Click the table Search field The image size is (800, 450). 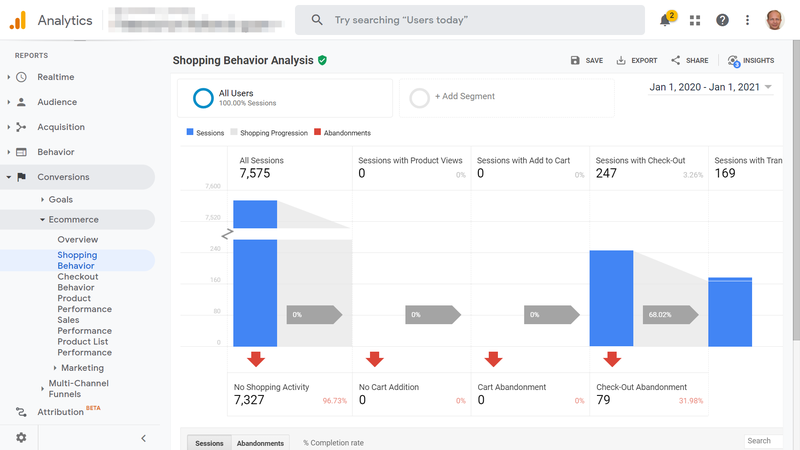[763, 441]
